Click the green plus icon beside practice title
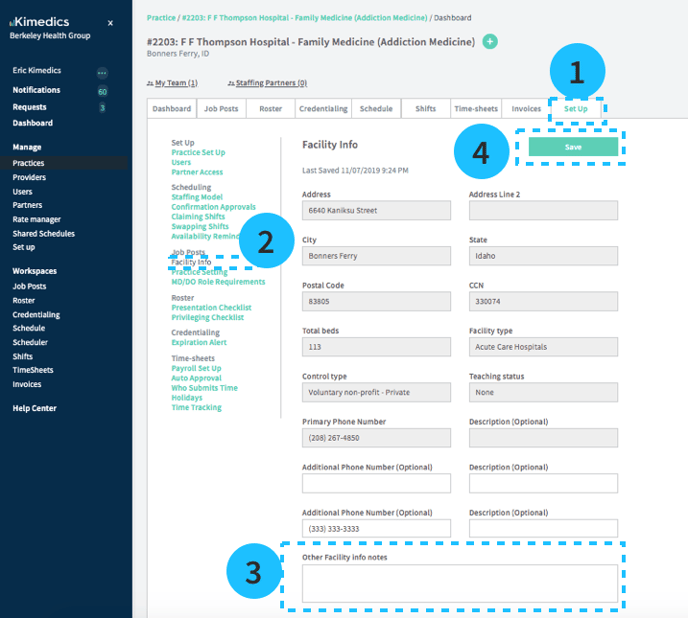 [489, 41]
